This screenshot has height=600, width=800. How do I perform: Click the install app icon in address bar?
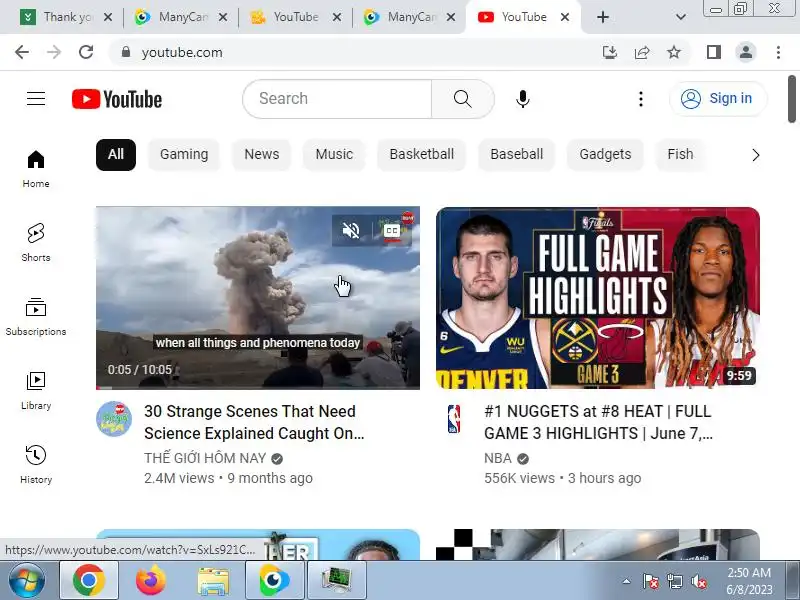click(x=610, y=52)
